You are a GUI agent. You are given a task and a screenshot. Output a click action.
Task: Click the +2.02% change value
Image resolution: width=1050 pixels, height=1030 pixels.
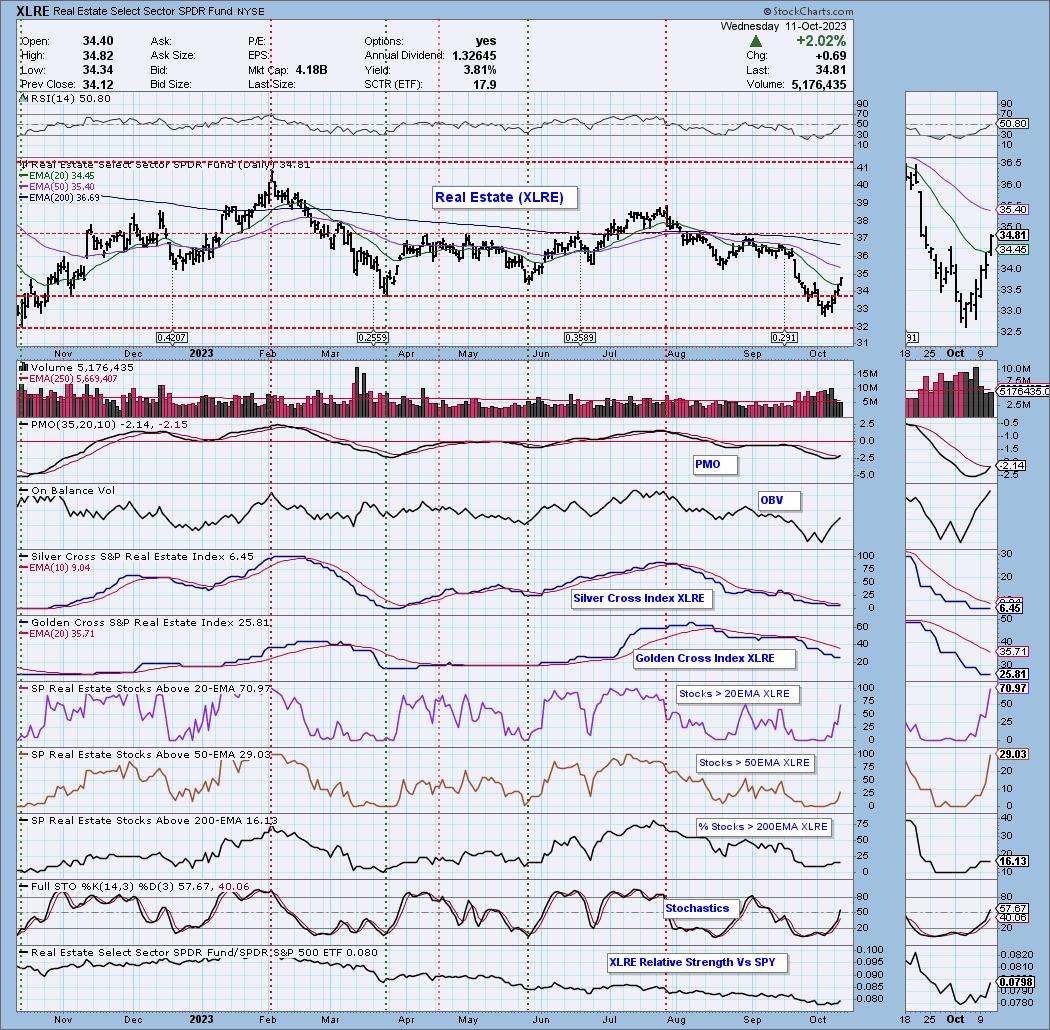coord(821,41)
